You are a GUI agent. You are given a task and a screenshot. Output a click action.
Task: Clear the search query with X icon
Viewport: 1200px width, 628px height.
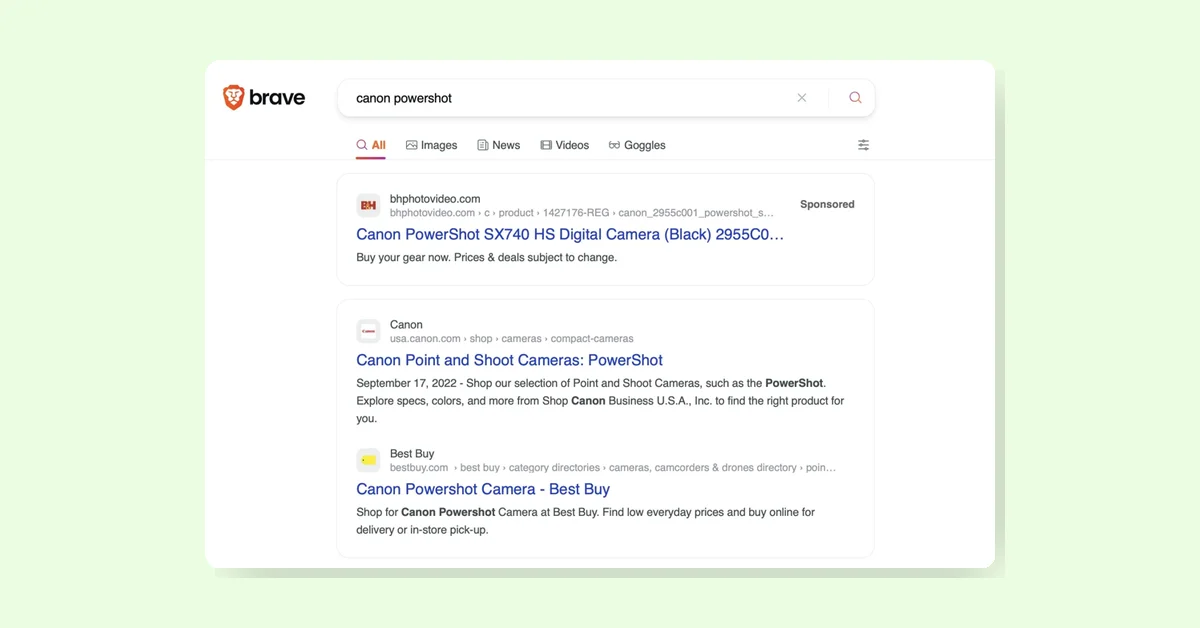(x=801, y=98)
